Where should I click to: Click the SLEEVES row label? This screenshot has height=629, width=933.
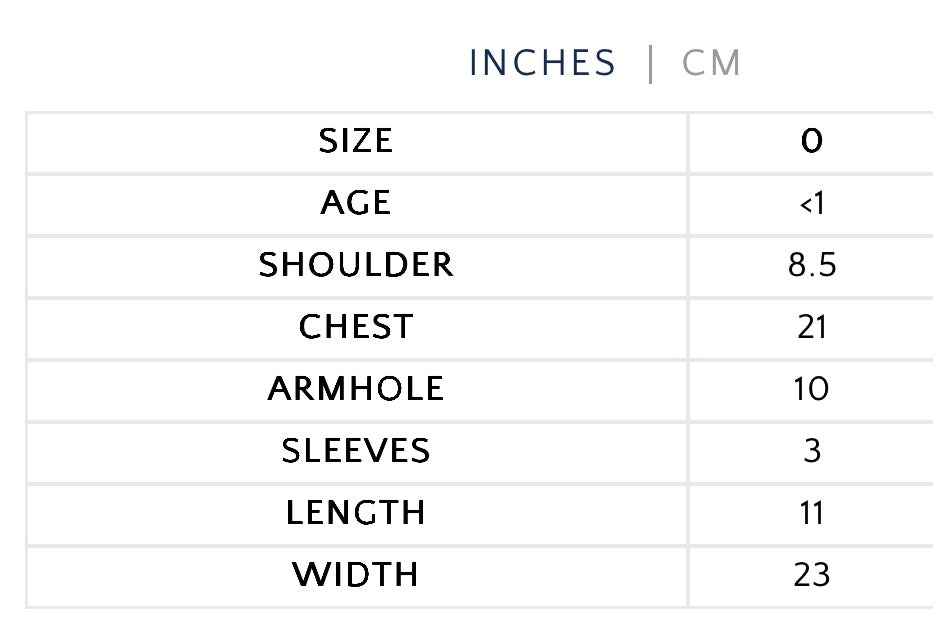point(356,451)
